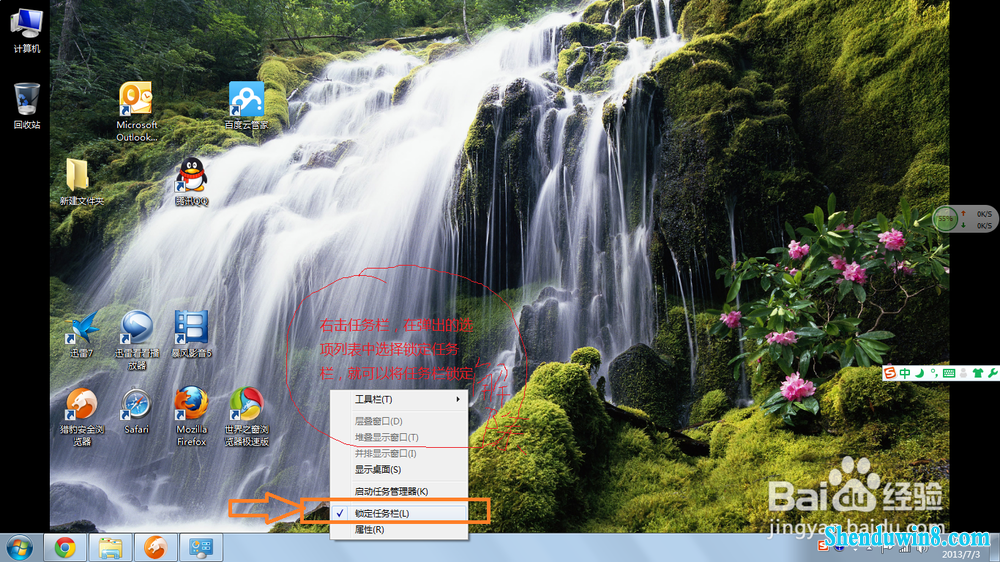Open the Windows Start orb
Viewport: 1000px width, 562px height.
pos(20,547)
